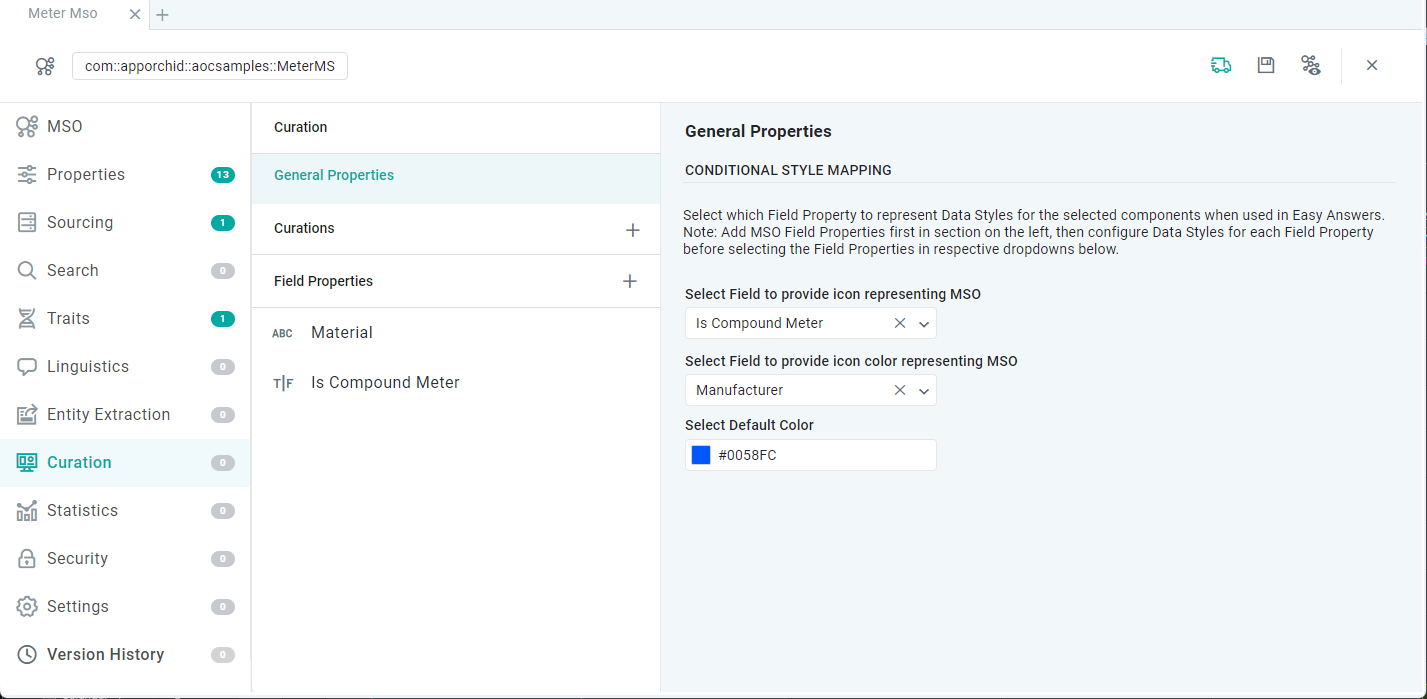This screenshot has width=1427, height=699.
Task: Clear the Is Compound Meter dropdown selection
Action: 899,324
